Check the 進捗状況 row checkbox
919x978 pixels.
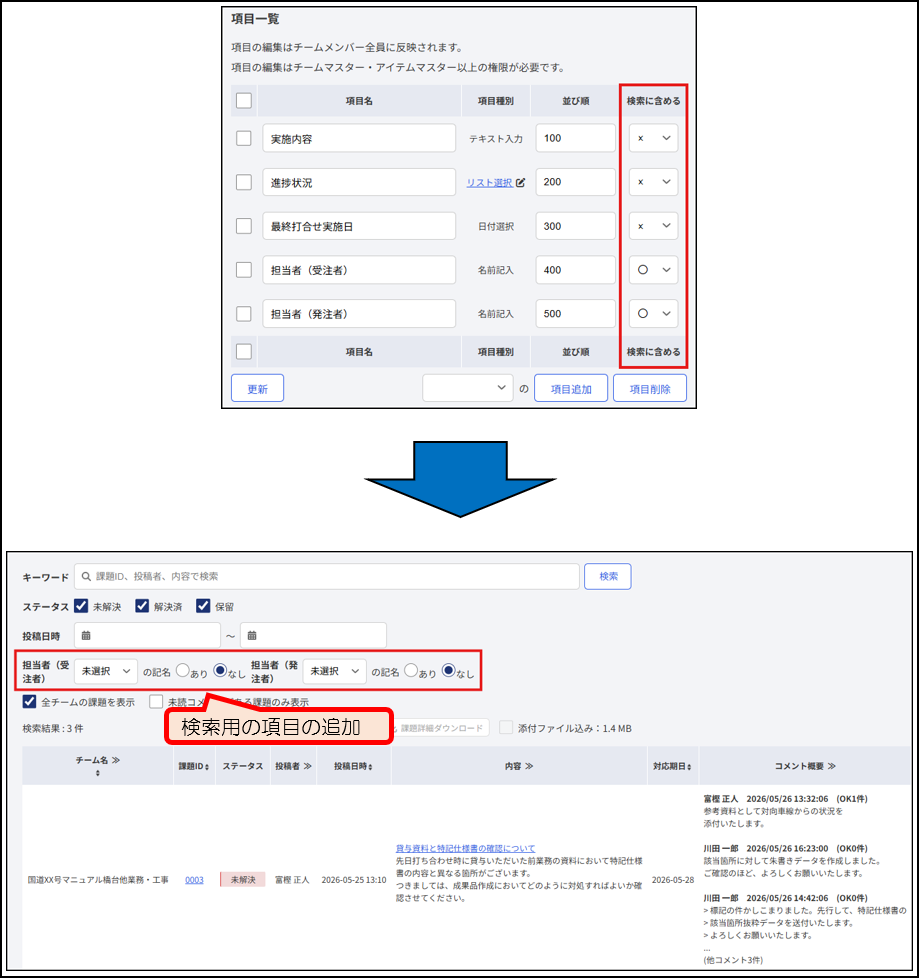coord(244,182)
